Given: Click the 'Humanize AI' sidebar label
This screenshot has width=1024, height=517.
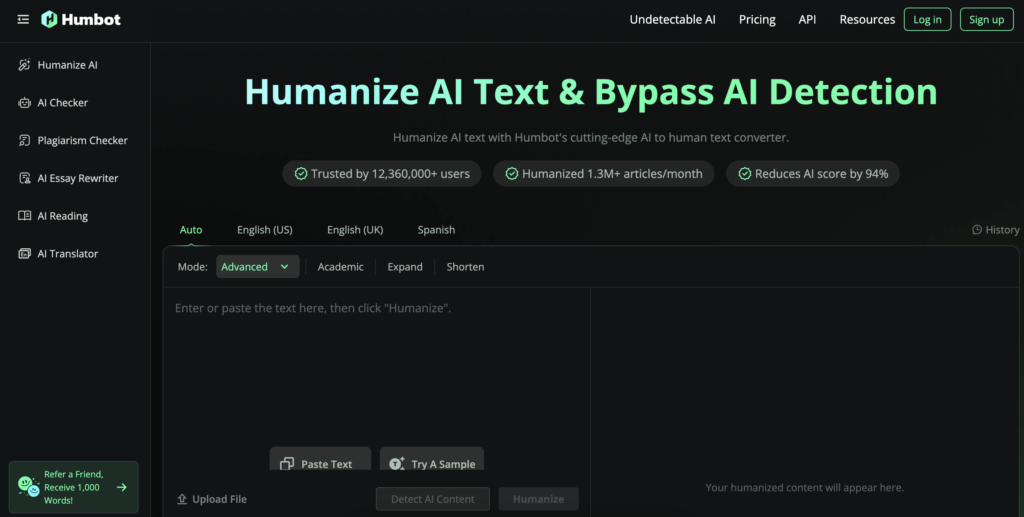Looking at the screenshot, I should (x=67, y=65).
